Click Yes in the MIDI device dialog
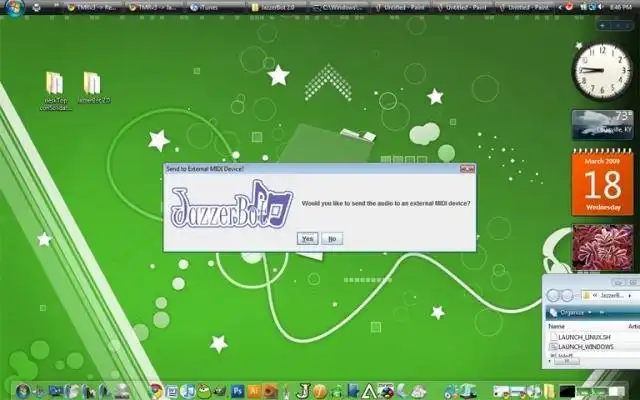This screenshot has width=640, height=400. [x=307, y=239]
